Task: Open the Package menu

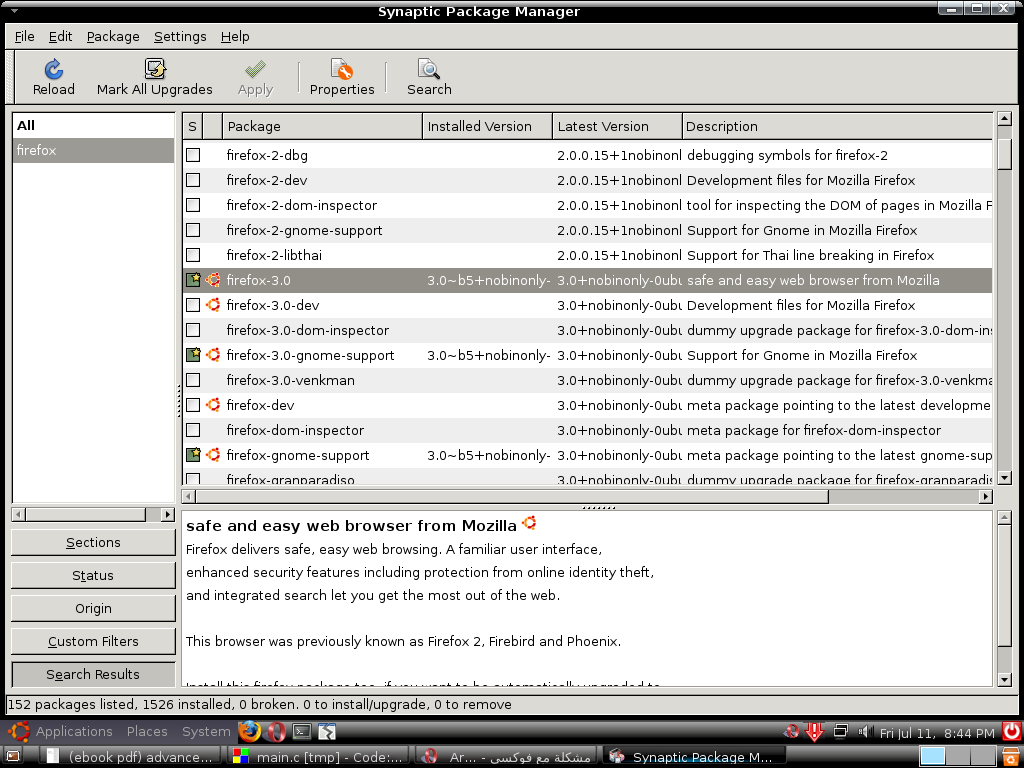Action: tap(113, 37)
